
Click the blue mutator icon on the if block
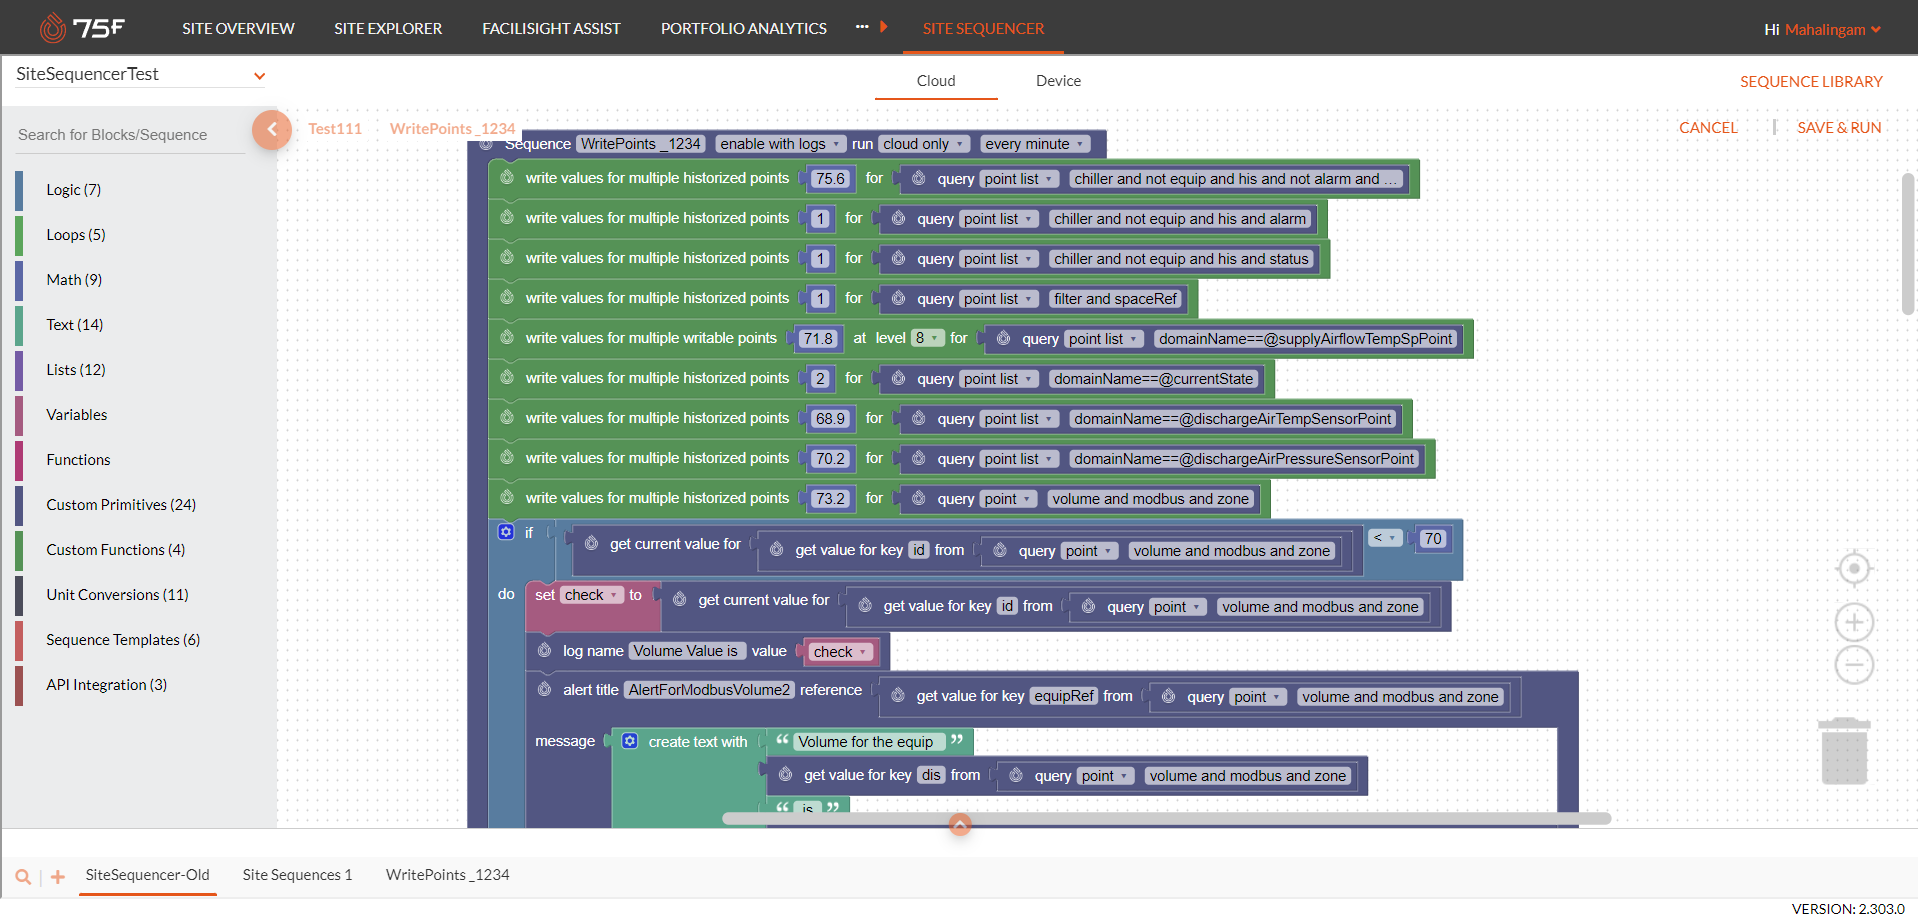(x=506, y=532)
